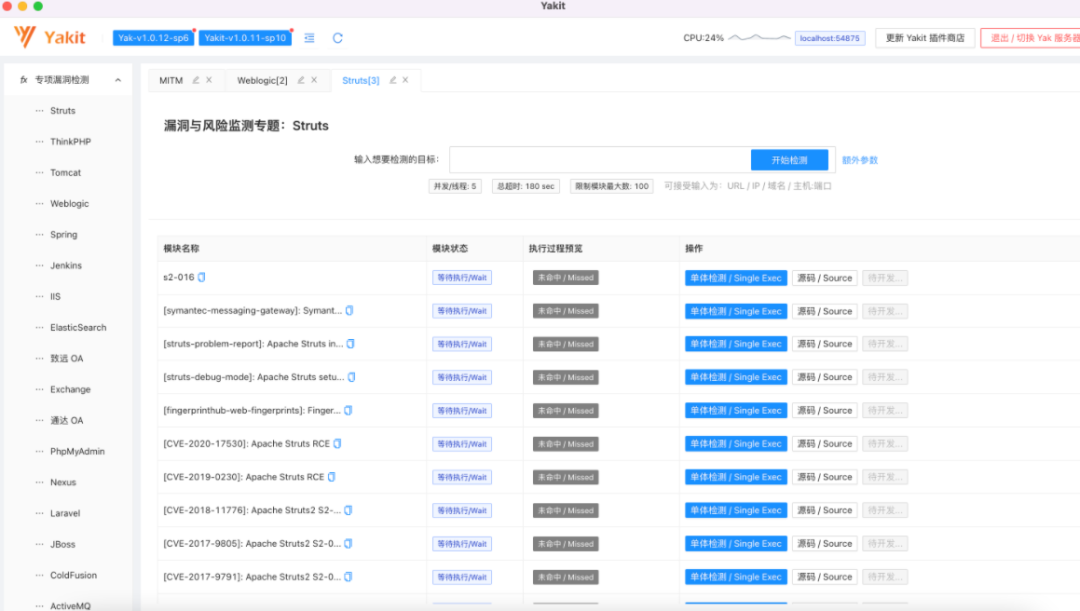Copy the struts-debug-mode module name icon
The width and height of the screenshot is (1080, 611).
(x=351, y=377)
